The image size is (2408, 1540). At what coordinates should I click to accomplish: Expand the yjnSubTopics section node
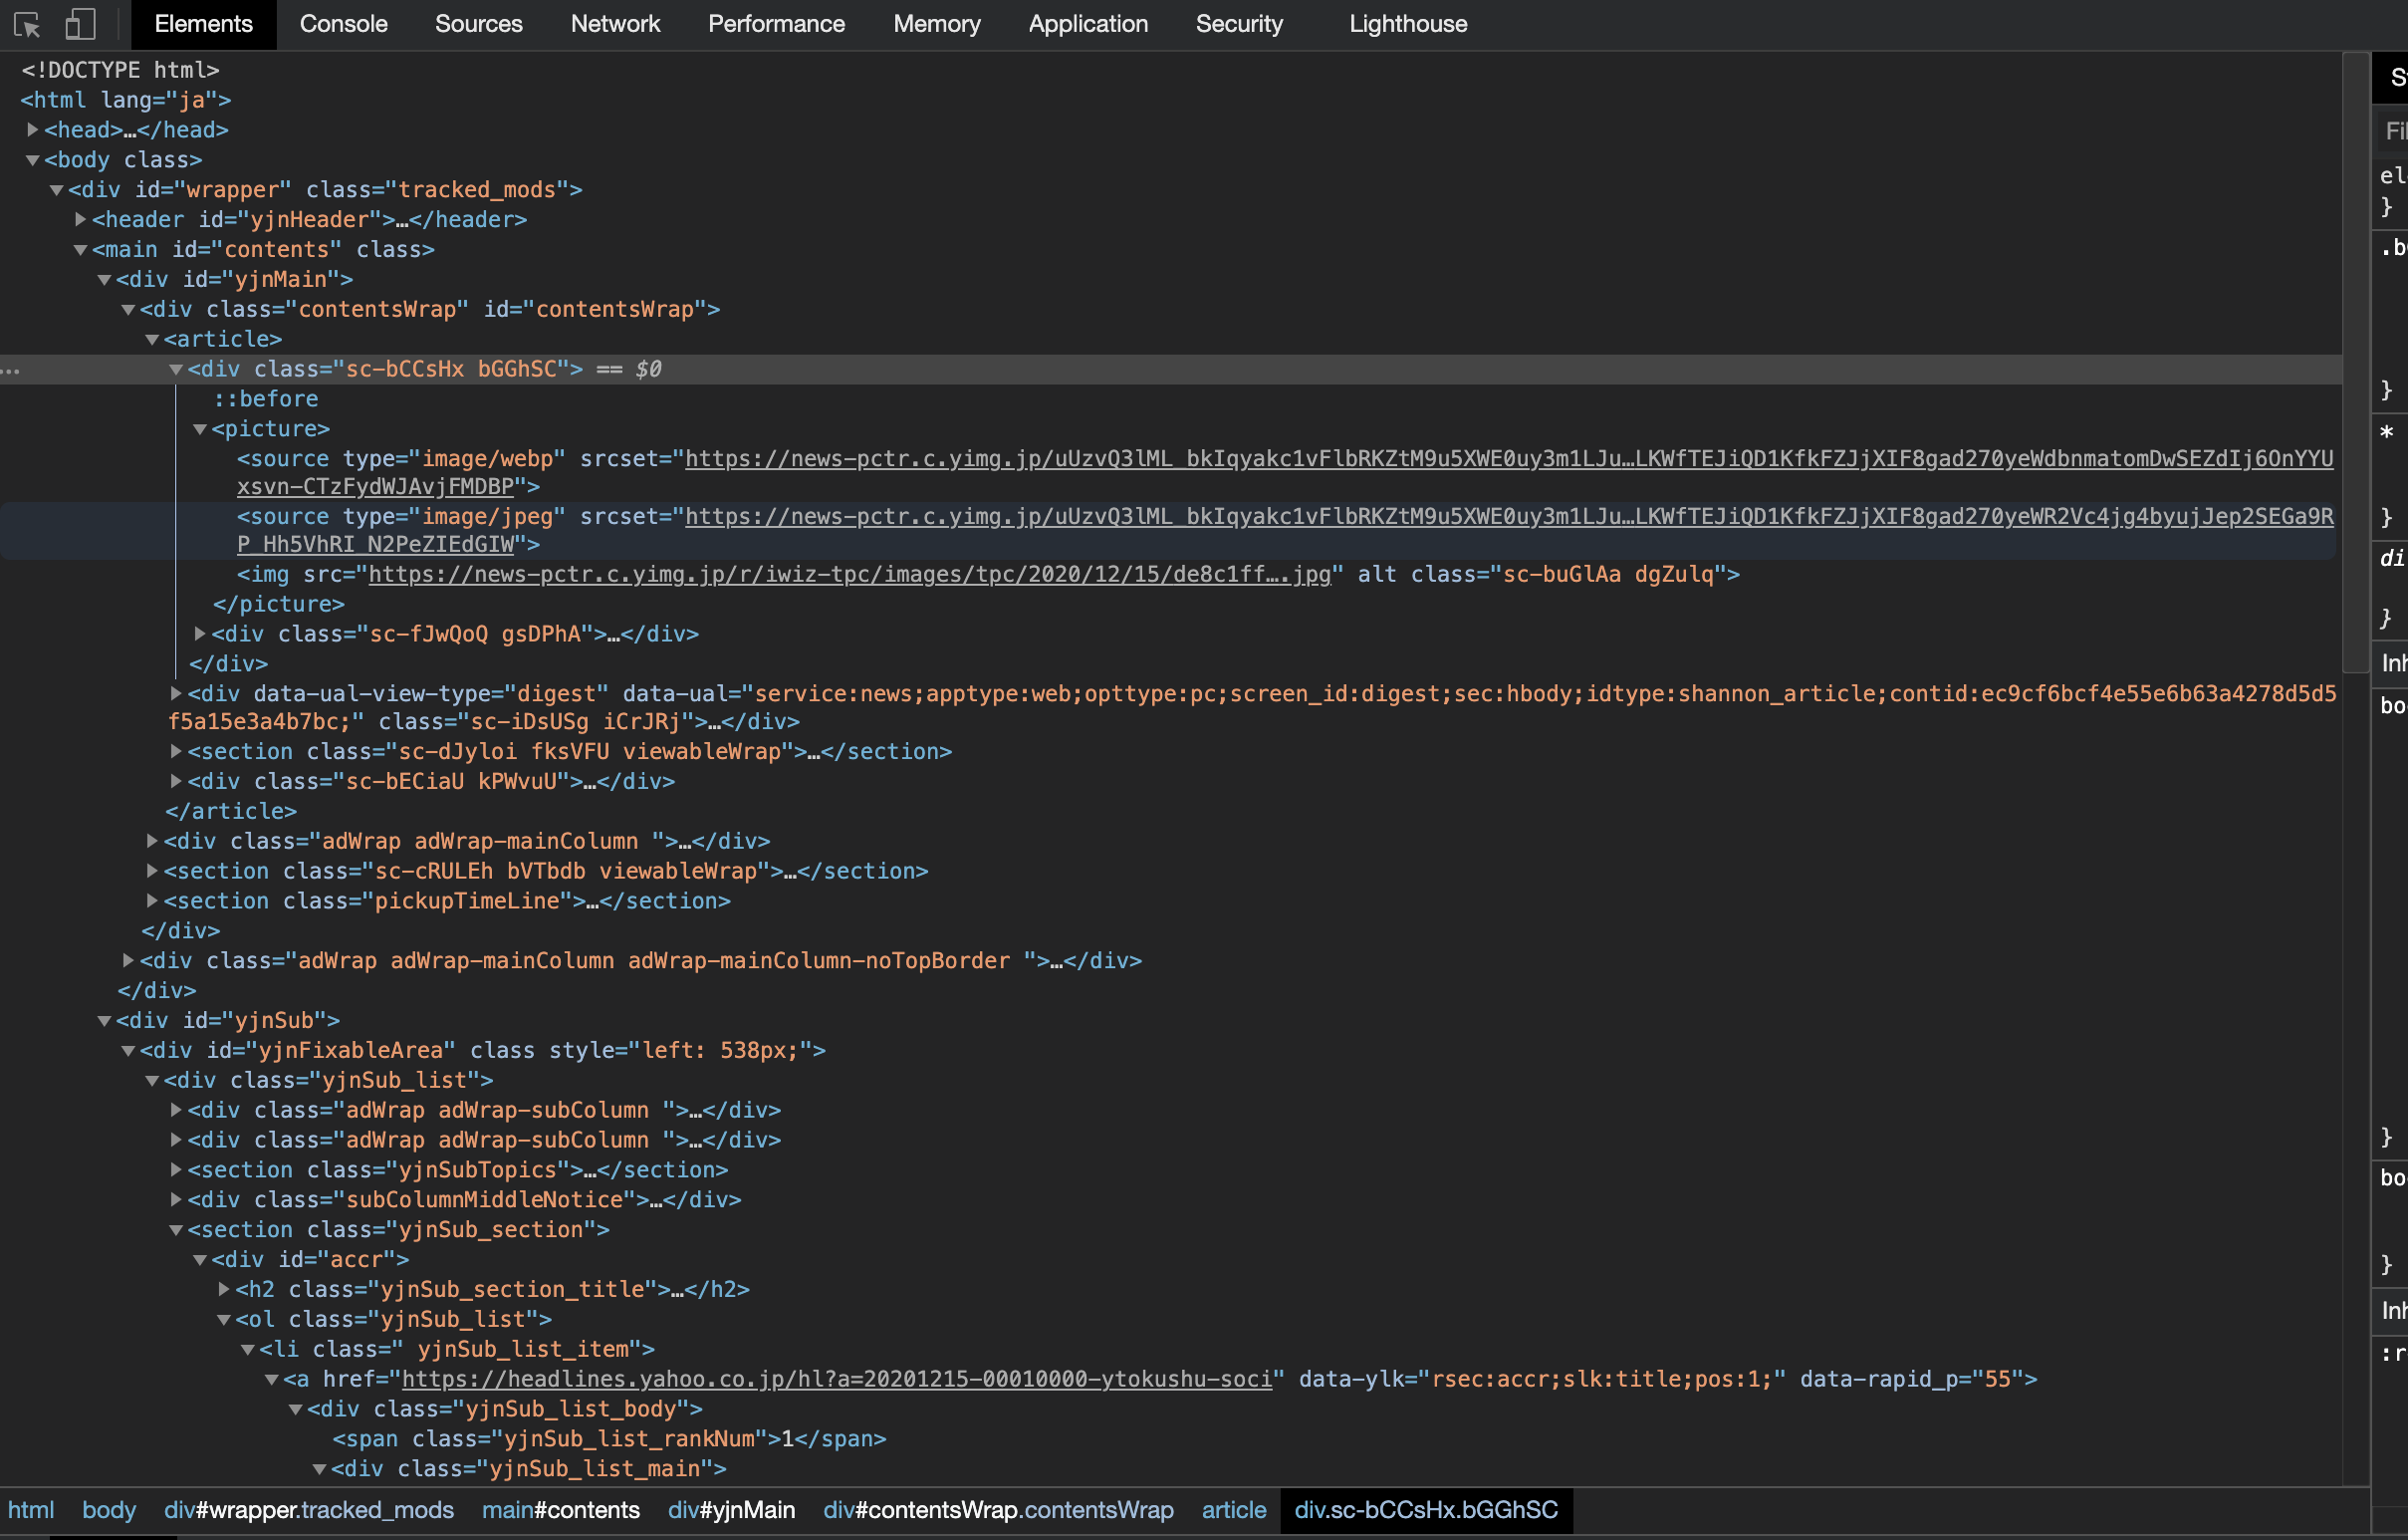coord(176,1170)
